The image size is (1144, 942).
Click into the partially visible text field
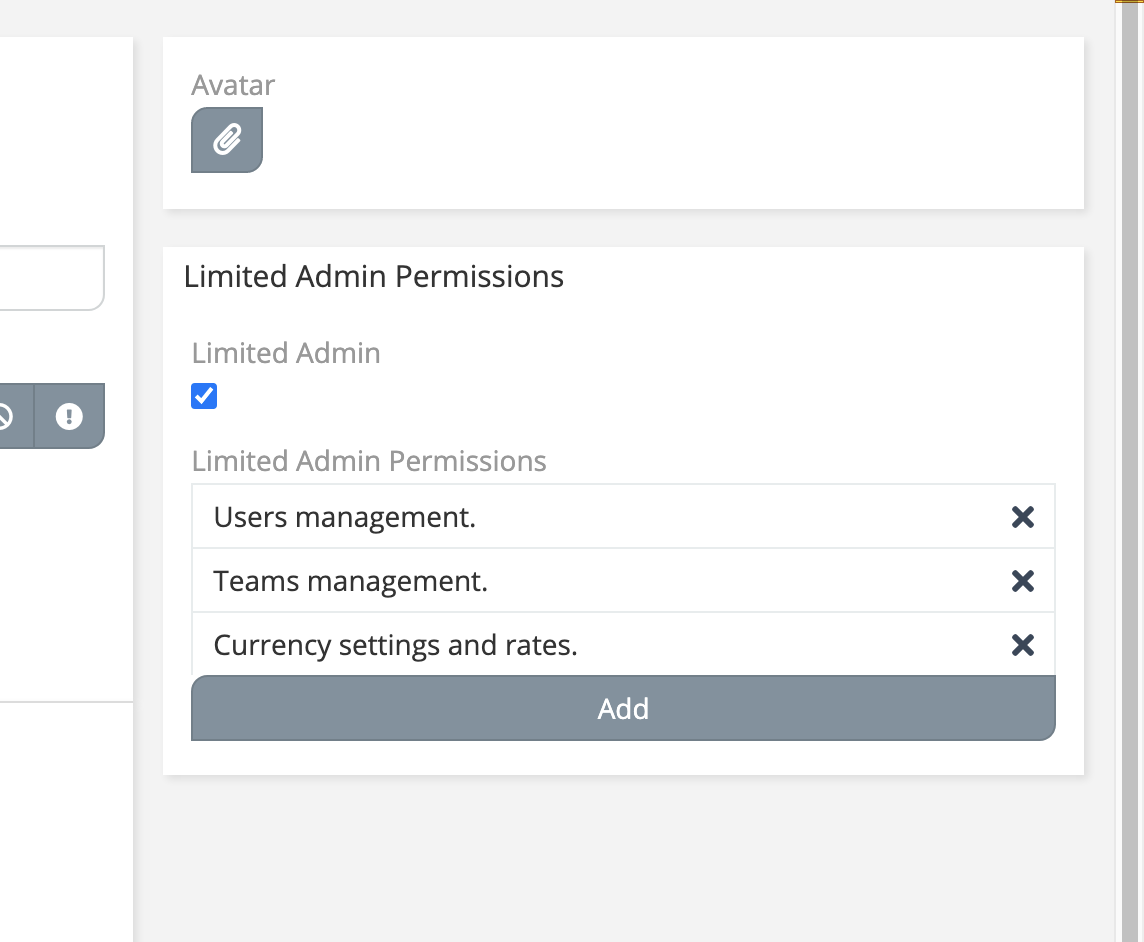pos(50,278)
